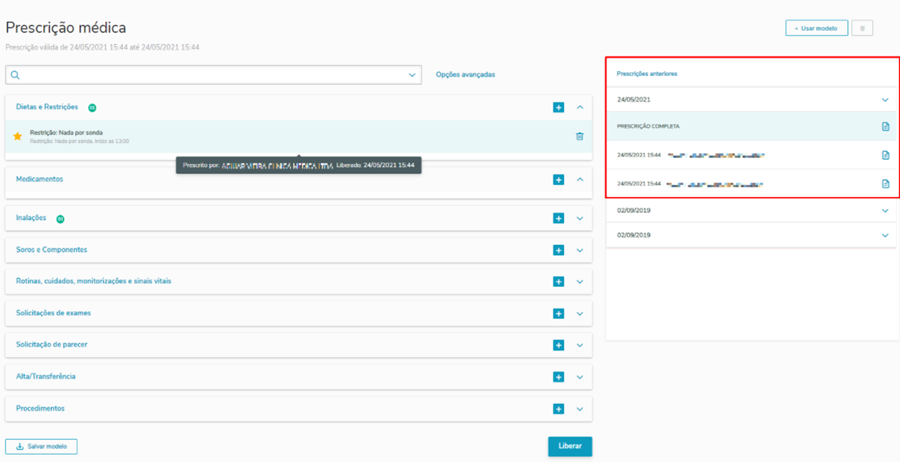
Task: Focus the prescription search input field
Action: coord(214,75)
